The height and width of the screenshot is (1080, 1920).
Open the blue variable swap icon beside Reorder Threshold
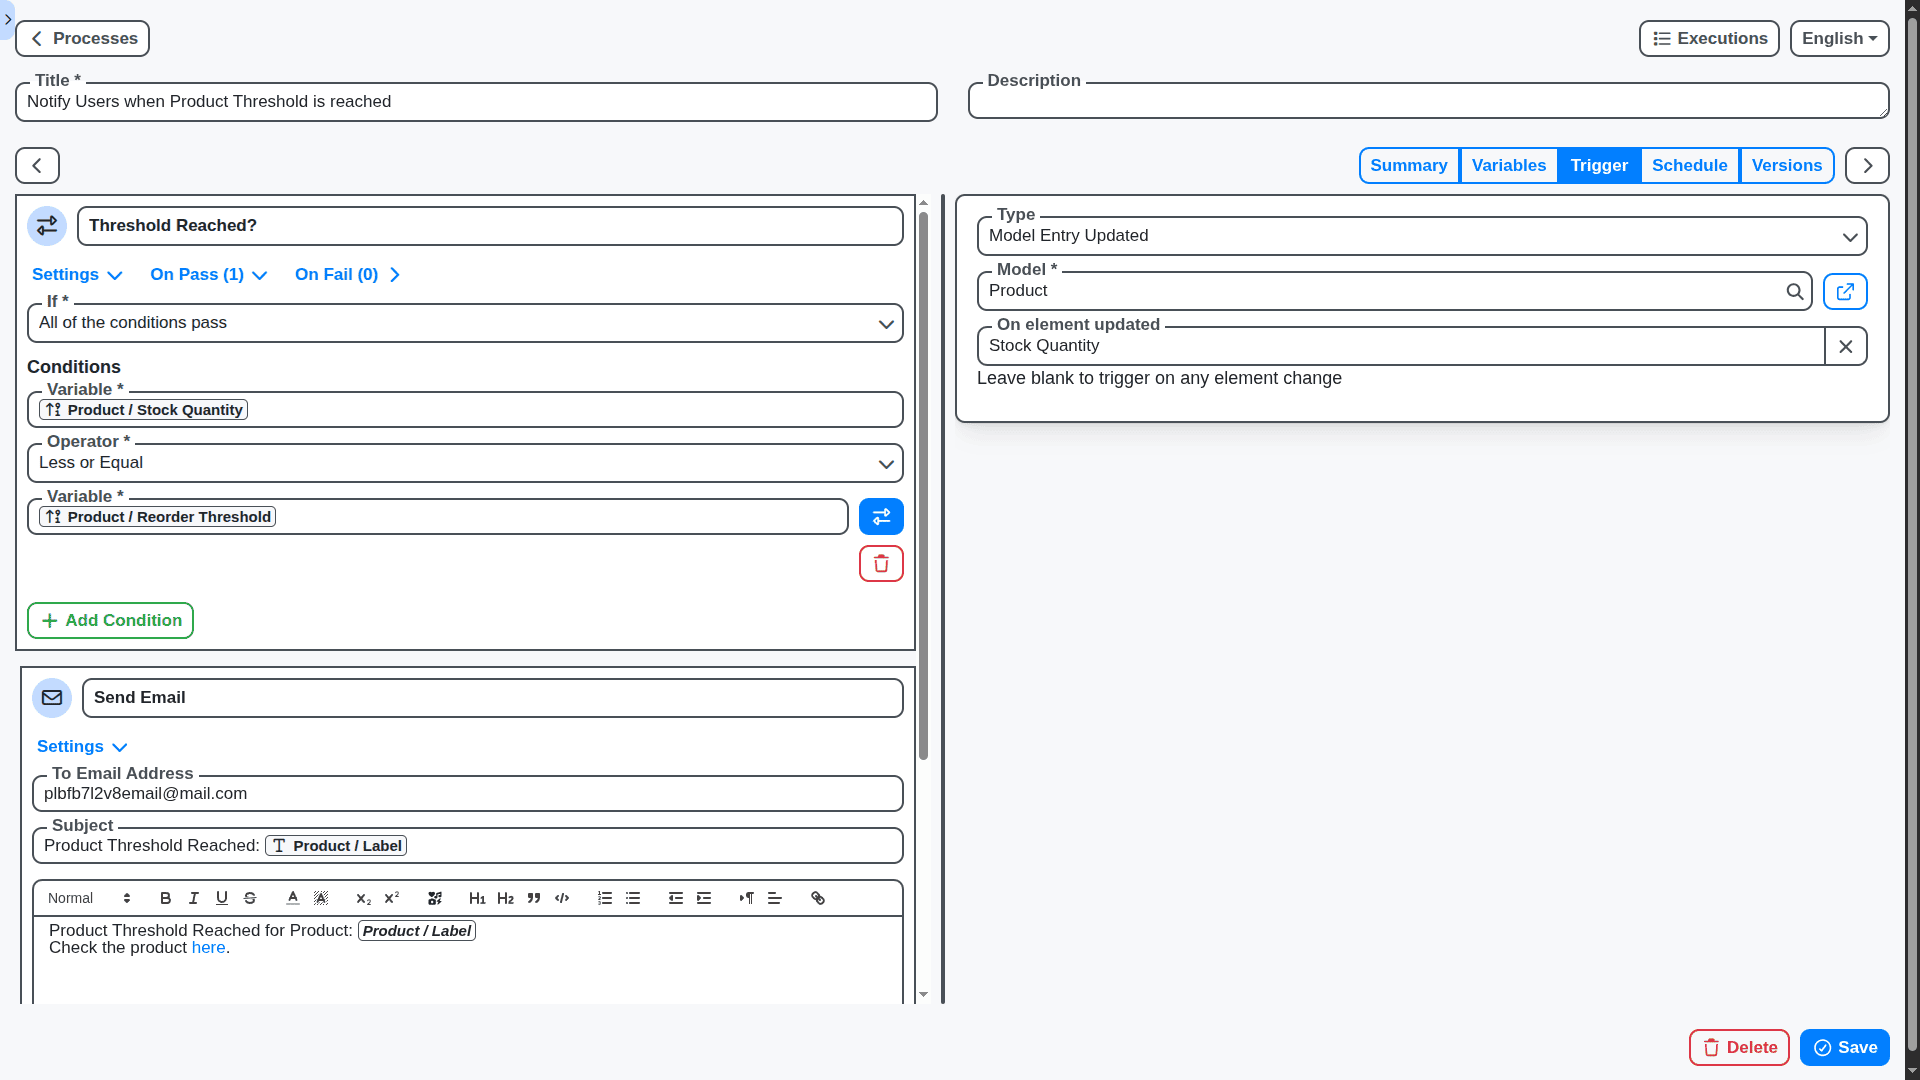coord(881,516)
